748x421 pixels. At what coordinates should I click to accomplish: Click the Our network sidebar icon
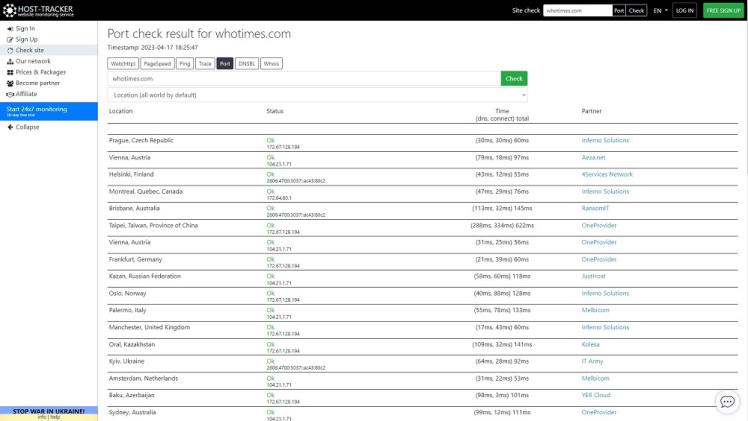10,60
